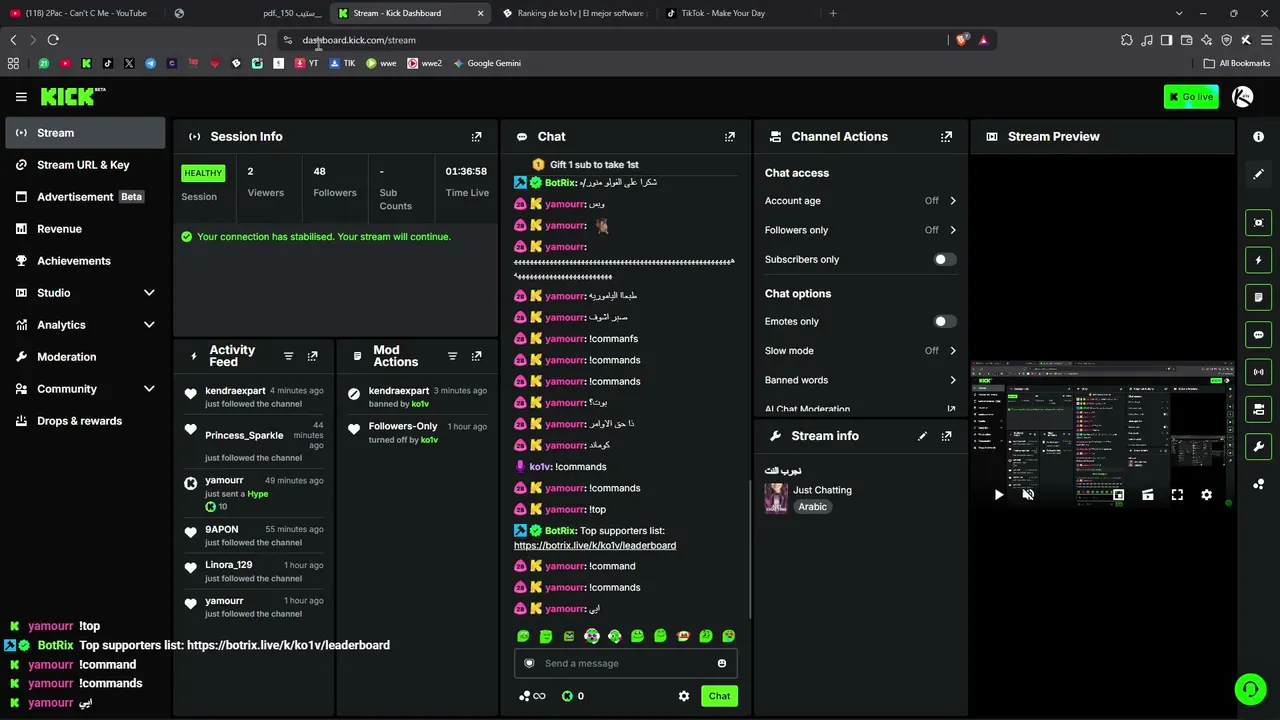The height and width of the screenshot is (720, 1280).
Task: Pop out the Stream info panel
Action: pyautogui.click(x=946, y=436)
